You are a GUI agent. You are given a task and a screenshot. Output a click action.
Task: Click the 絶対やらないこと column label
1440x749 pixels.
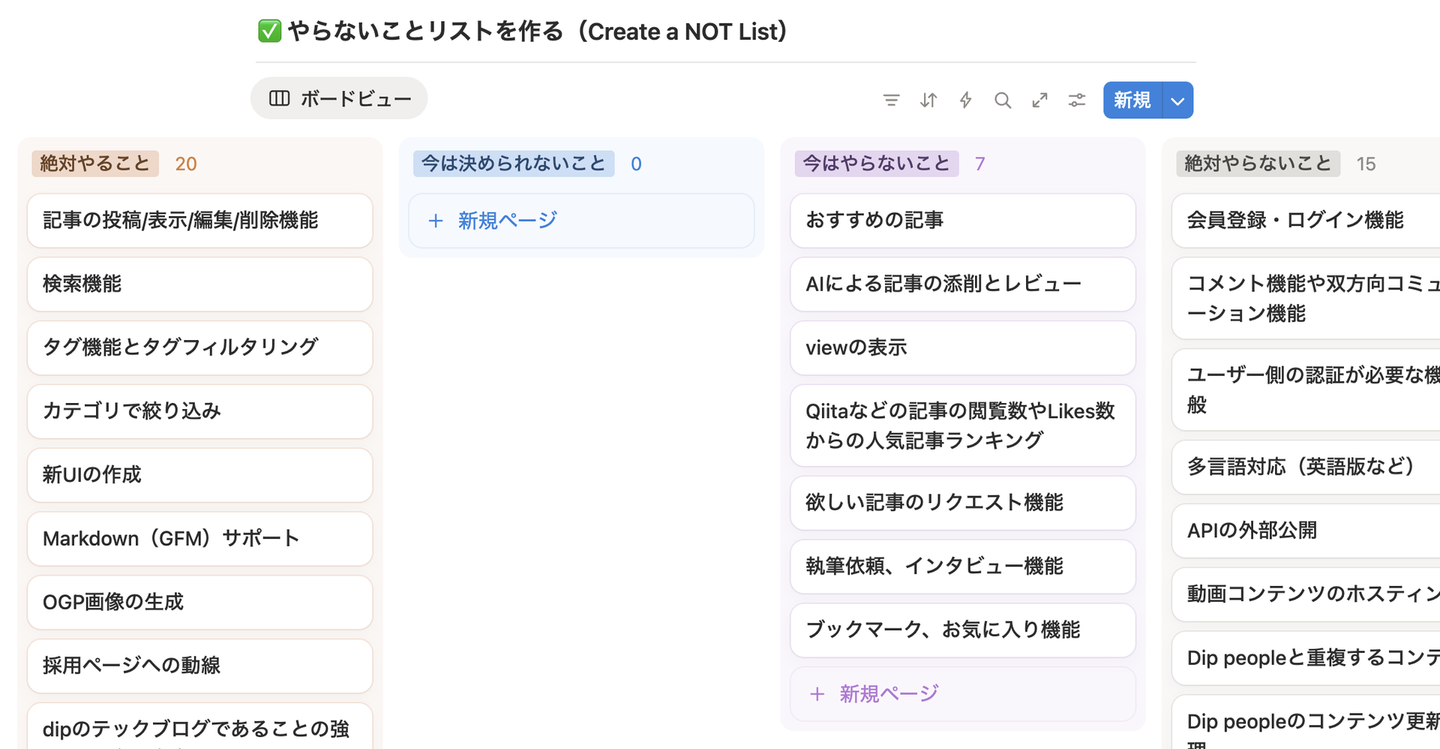coord(1258,164)
